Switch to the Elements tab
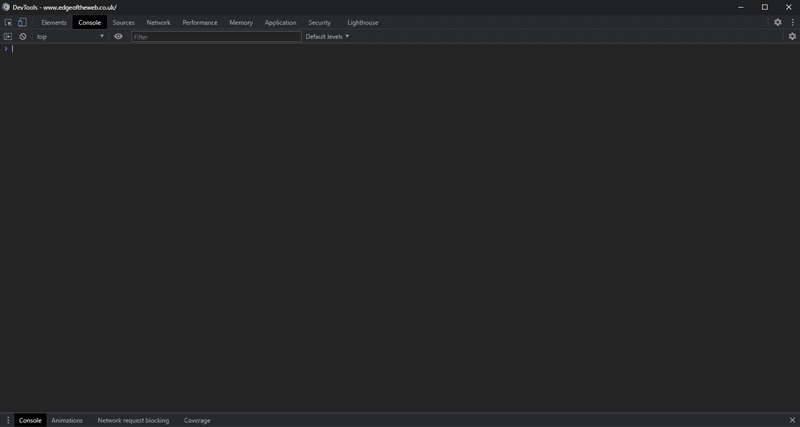 (54, 22)
